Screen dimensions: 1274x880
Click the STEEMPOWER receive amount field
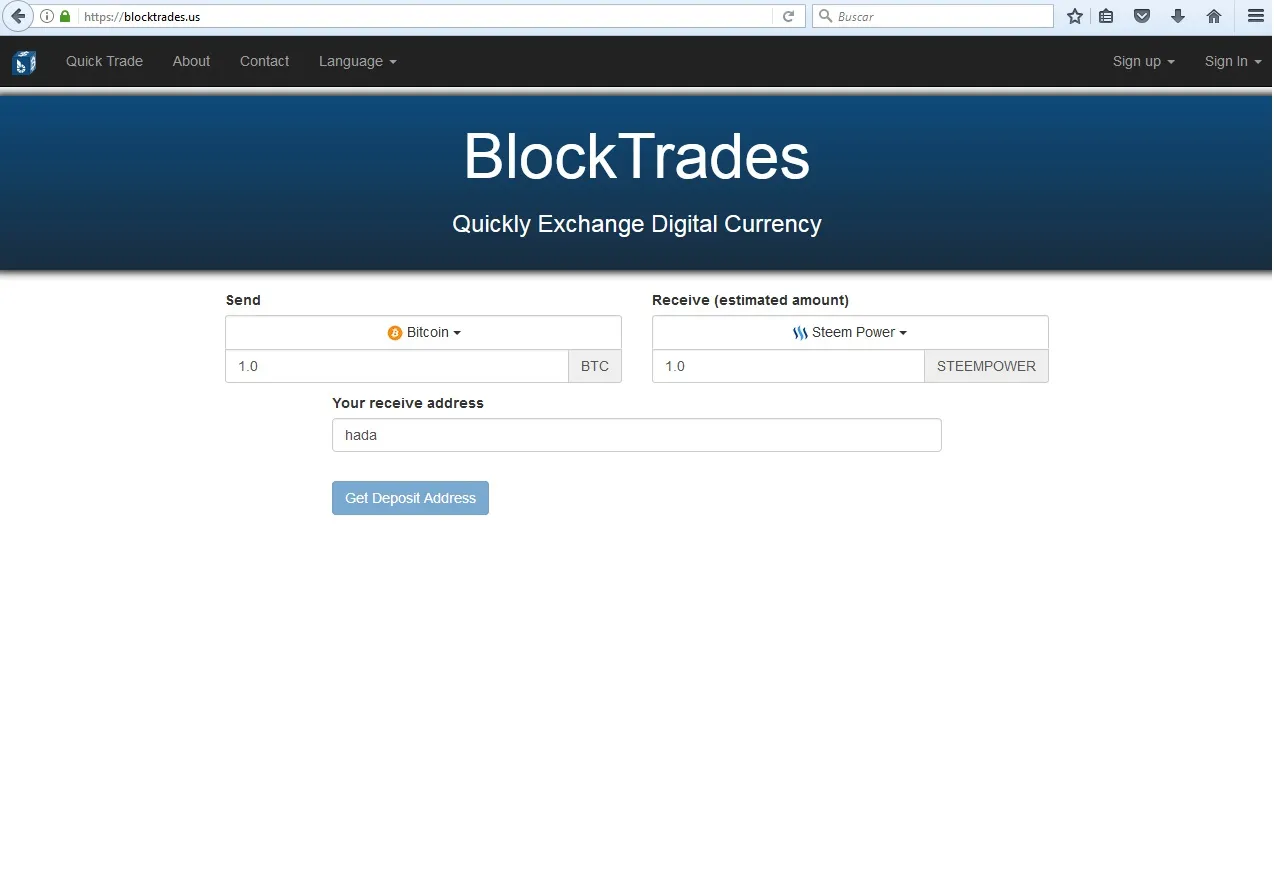click(788, 366)
